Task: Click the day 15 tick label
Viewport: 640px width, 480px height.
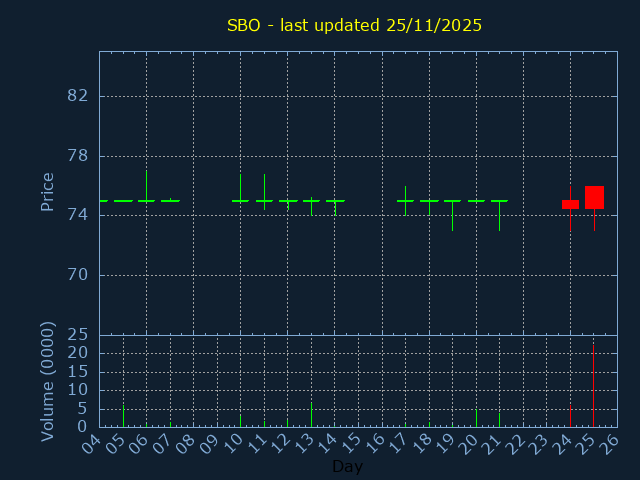Action: (349, 441)
